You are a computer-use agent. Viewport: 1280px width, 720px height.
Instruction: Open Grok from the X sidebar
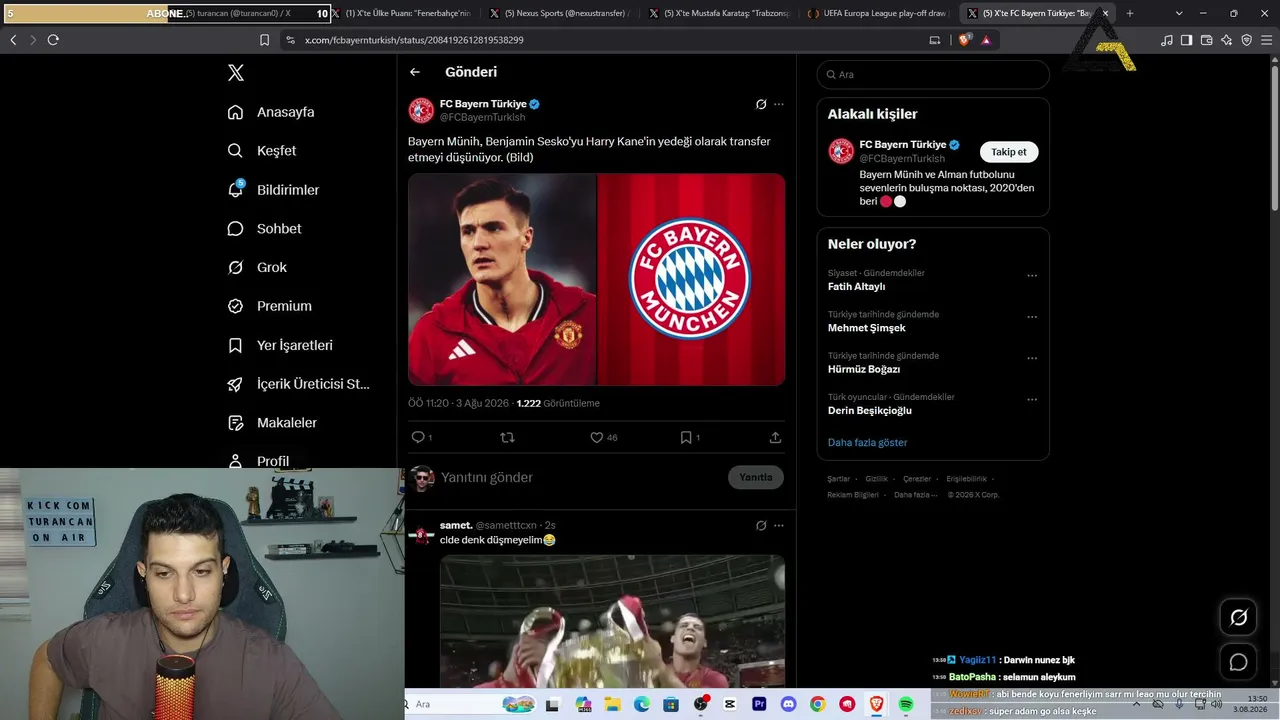pyautogui.click(x=257, y=267)
